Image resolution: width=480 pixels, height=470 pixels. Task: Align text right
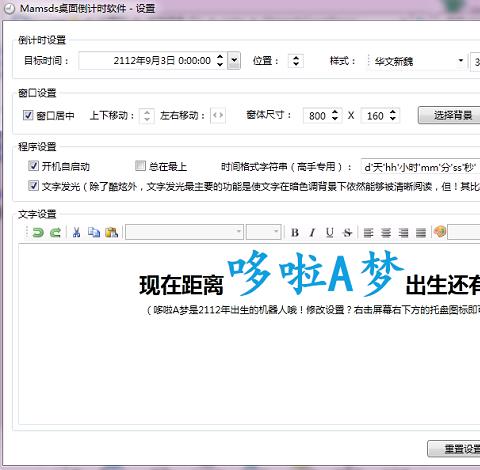pyautogui.click(x=403, y=232)
